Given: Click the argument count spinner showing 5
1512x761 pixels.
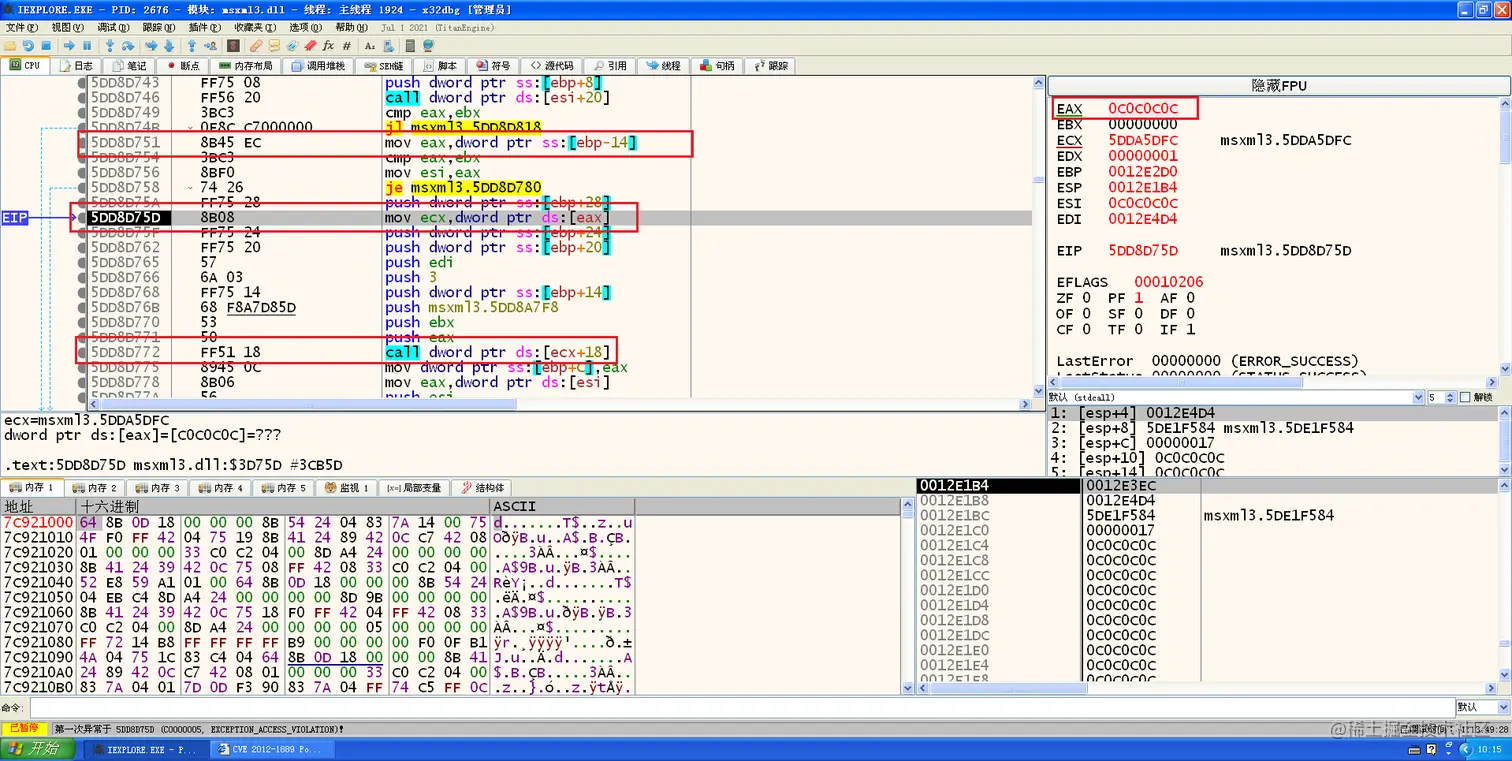Looking at the screenshot, I should [x=1443, y=397].
